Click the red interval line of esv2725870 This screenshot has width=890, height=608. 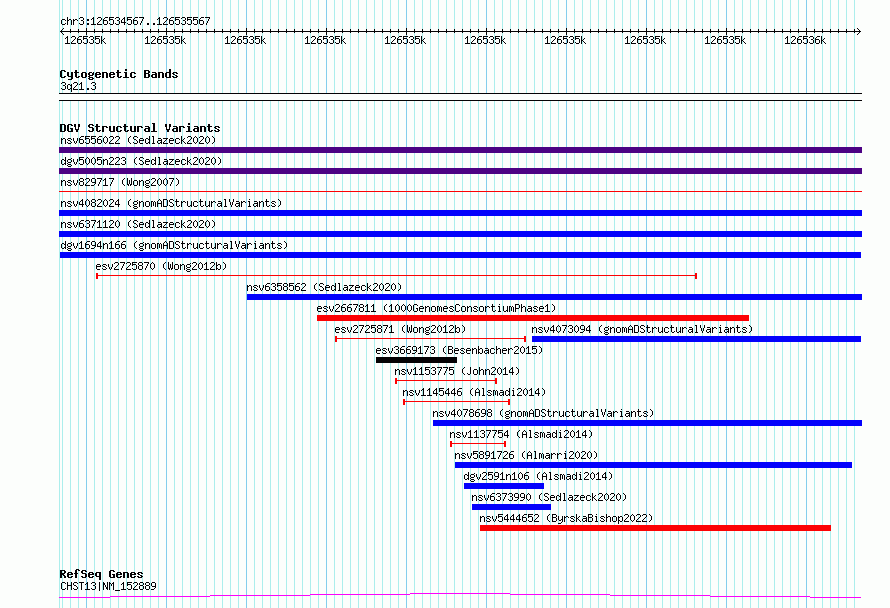[396, 276]
